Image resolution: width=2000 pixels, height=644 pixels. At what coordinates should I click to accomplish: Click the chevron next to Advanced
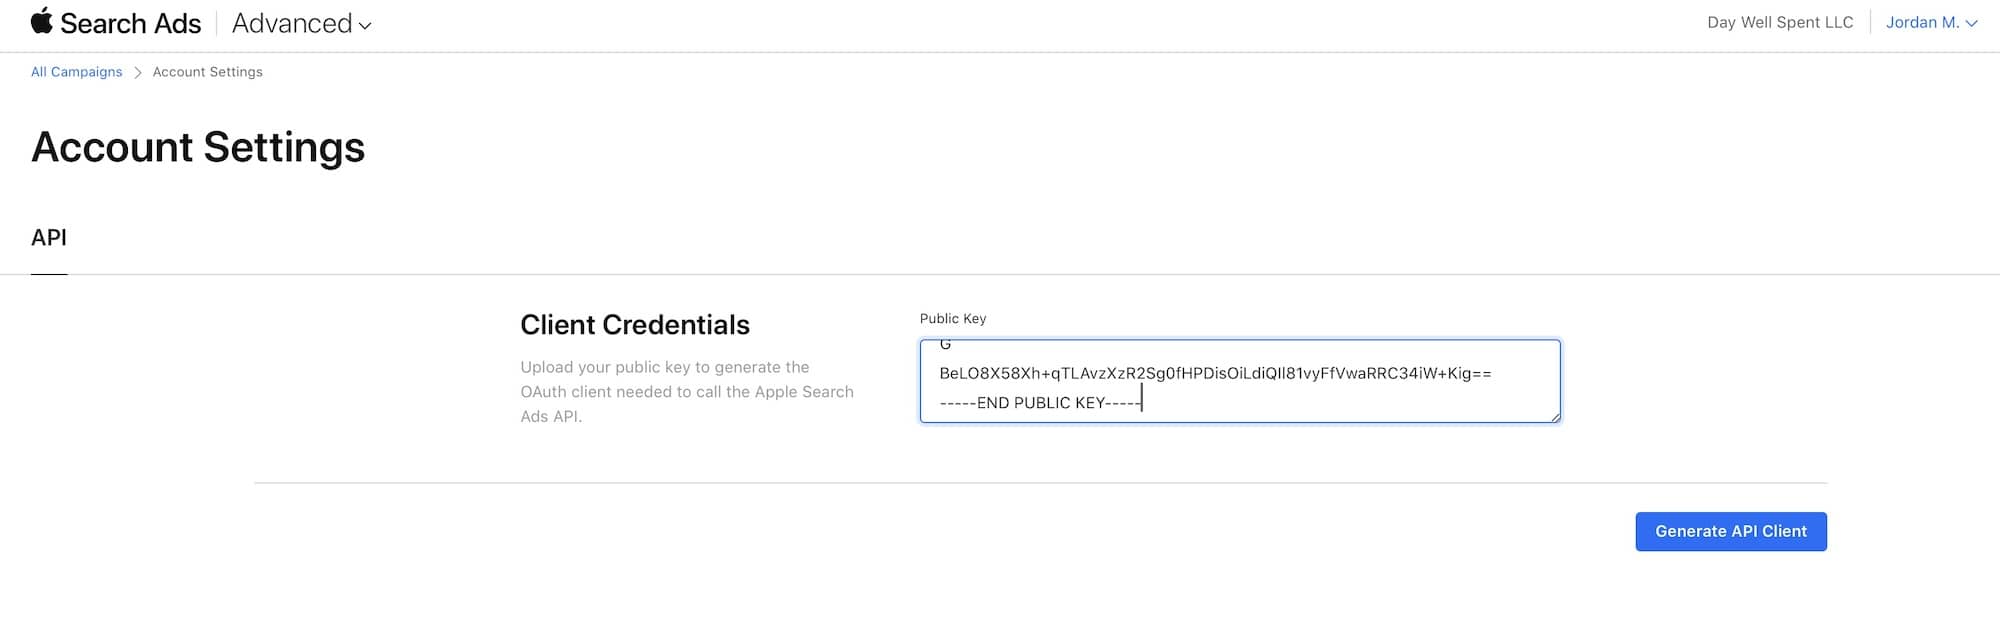[x=365, y=26]
